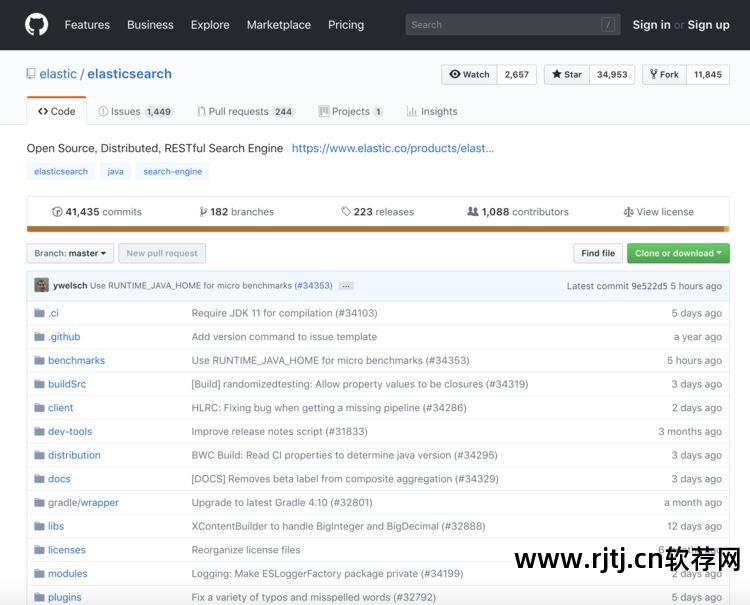The height and width of the screenshot is (605, 750).
Task: Click the distribution folder icon
Action: pos(39,455)
